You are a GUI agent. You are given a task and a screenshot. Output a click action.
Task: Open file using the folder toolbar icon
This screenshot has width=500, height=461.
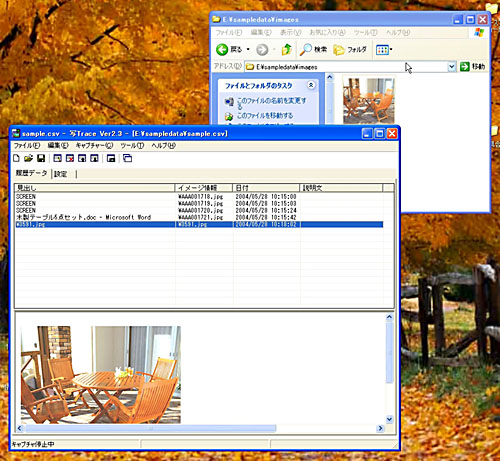[x=28, y=158]
